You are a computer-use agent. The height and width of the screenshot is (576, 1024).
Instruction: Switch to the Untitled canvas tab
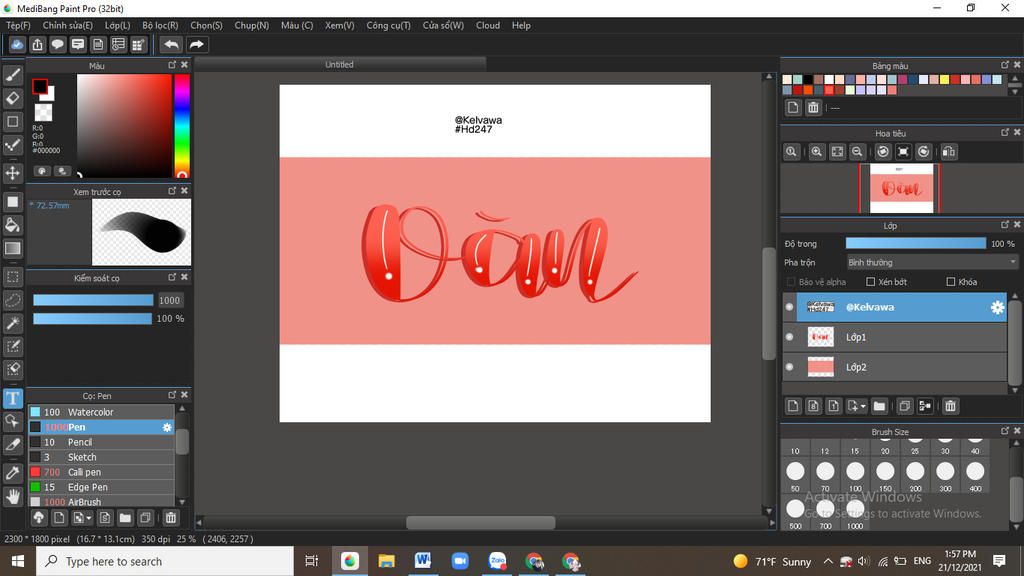pyautogui.click(x=340, y=64)
